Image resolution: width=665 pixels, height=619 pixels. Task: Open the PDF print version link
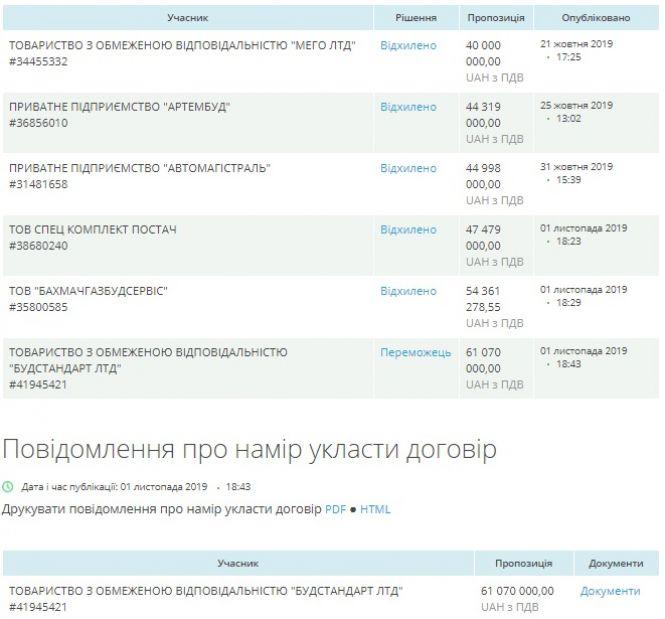pyautogui.click(x=335, y=509)
